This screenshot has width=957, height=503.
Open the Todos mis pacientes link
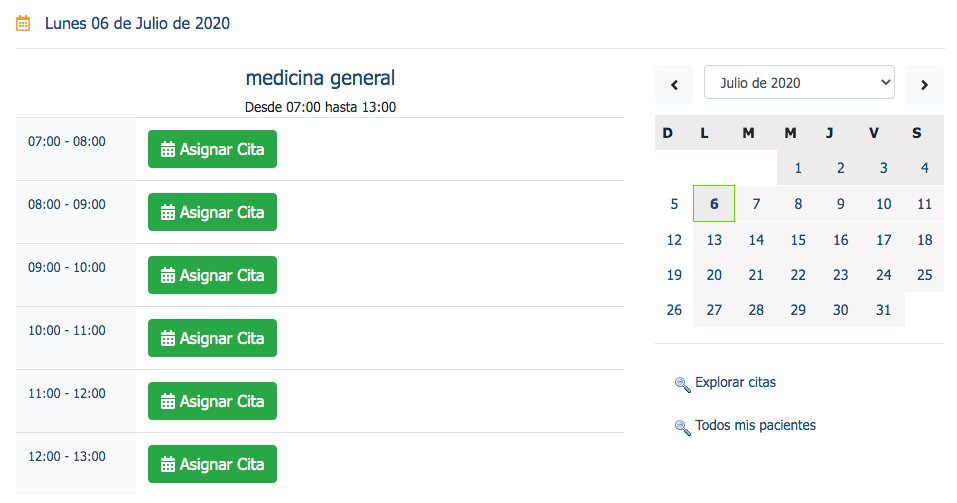(755, 425)
